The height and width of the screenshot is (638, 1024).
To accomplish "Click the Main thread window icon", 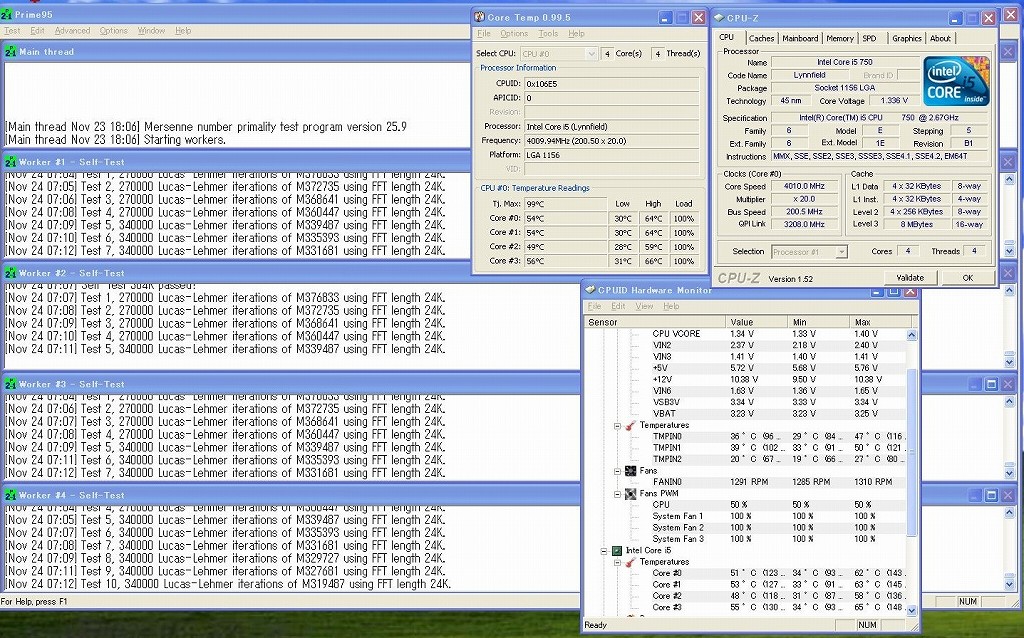I will [x=11, y=51].
